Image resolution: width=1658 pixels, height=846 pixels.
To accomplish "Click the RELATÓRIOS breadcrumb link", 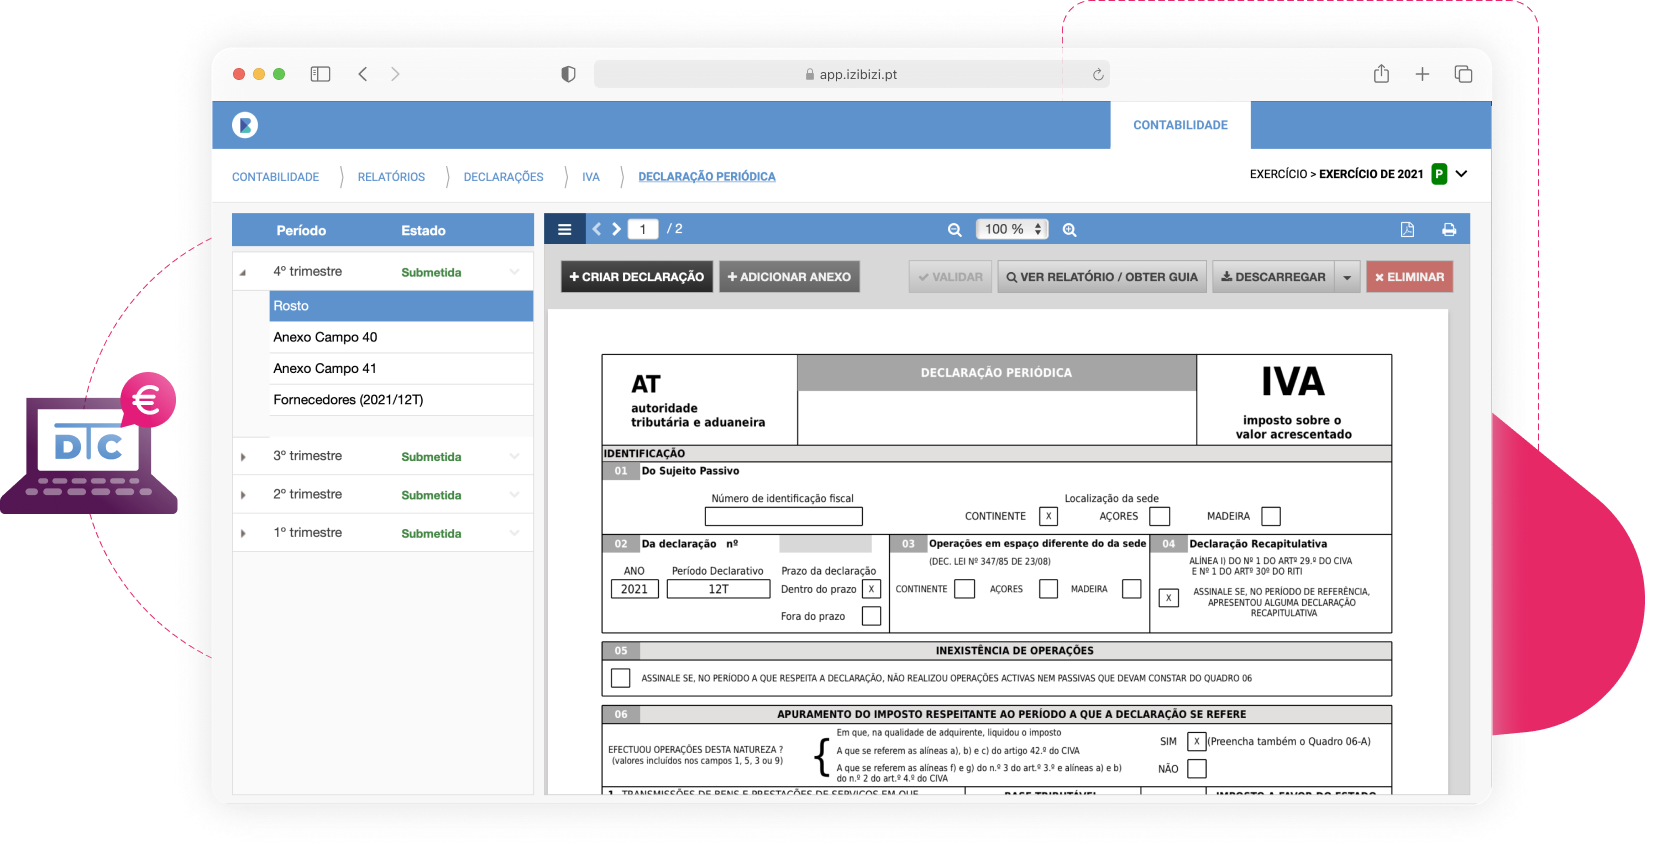I will 391,177.
